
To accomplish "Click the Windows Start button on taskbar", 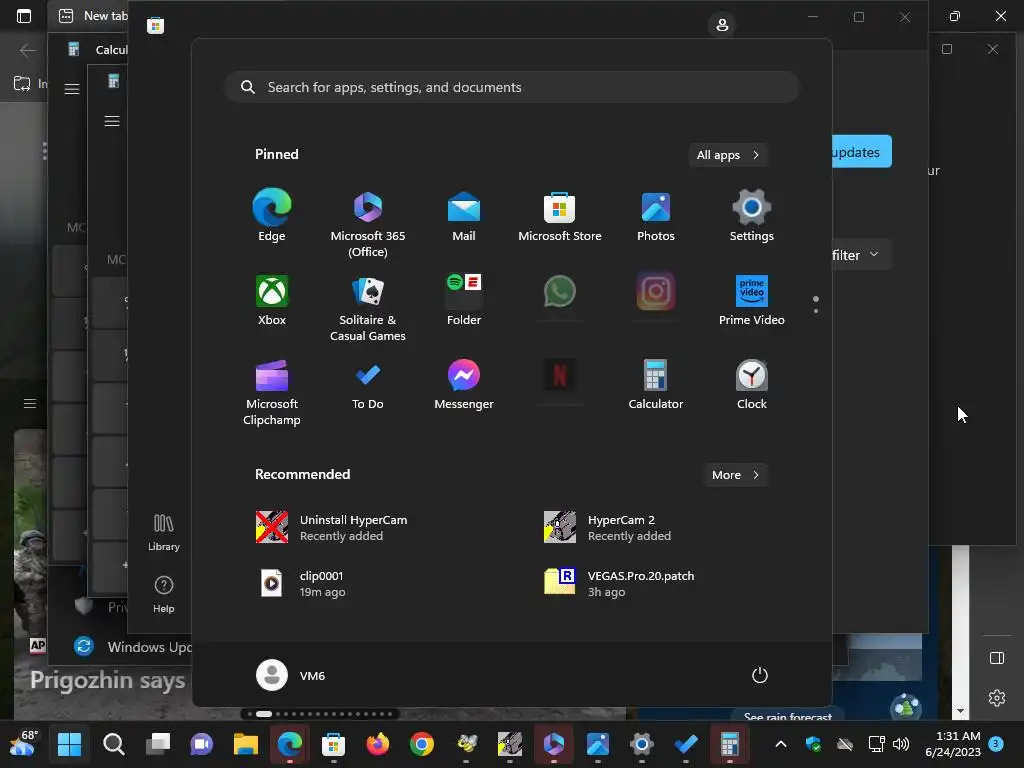I will click(x=69, y=744).
